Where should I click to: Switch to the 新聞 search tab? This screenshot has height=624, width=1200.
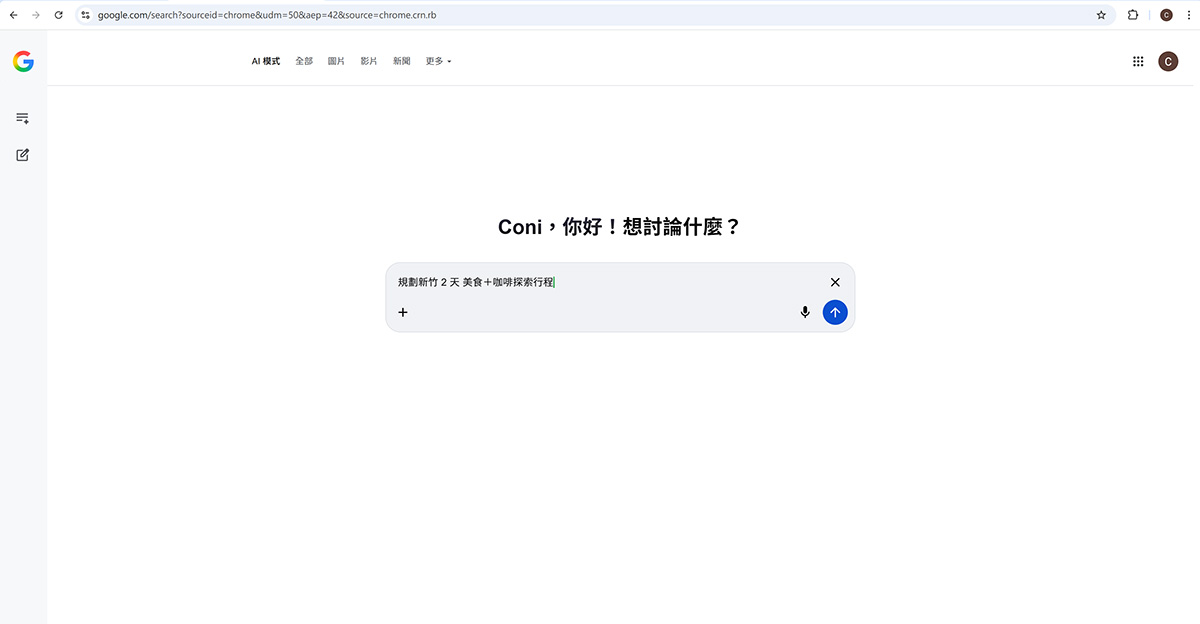(400, 61)
